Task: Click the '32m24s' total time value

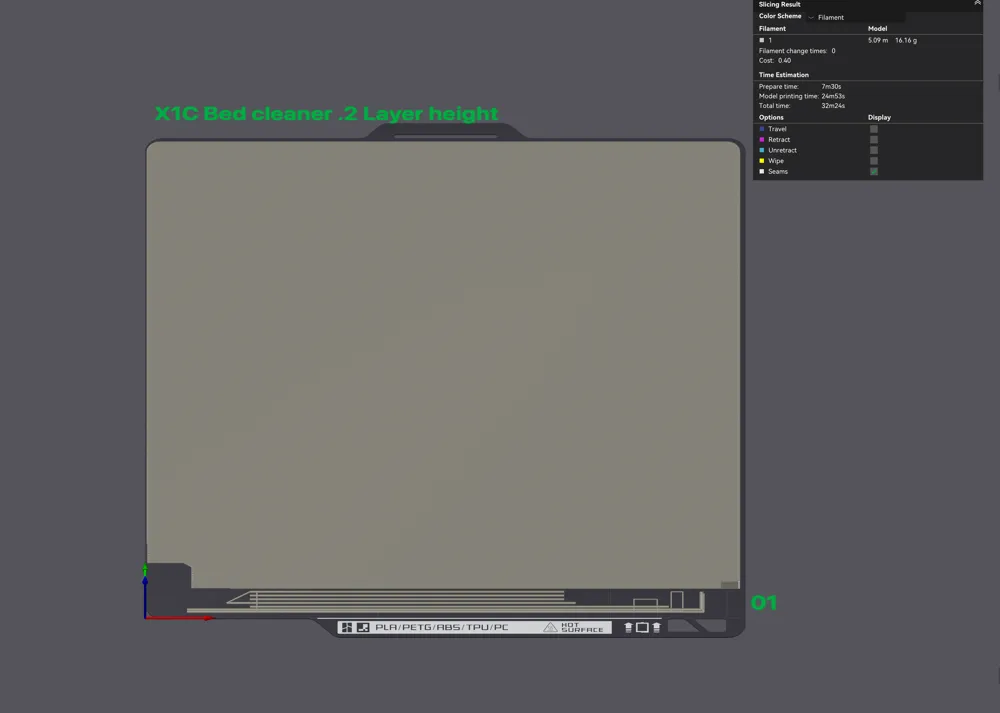Action: 833,106
